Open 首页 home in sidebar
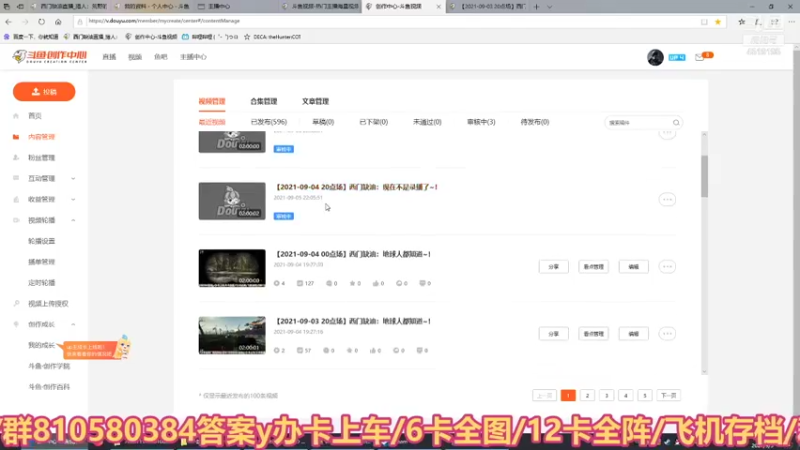Image resolution: width=800 pixels, height=450 pixels. (35, 116)
